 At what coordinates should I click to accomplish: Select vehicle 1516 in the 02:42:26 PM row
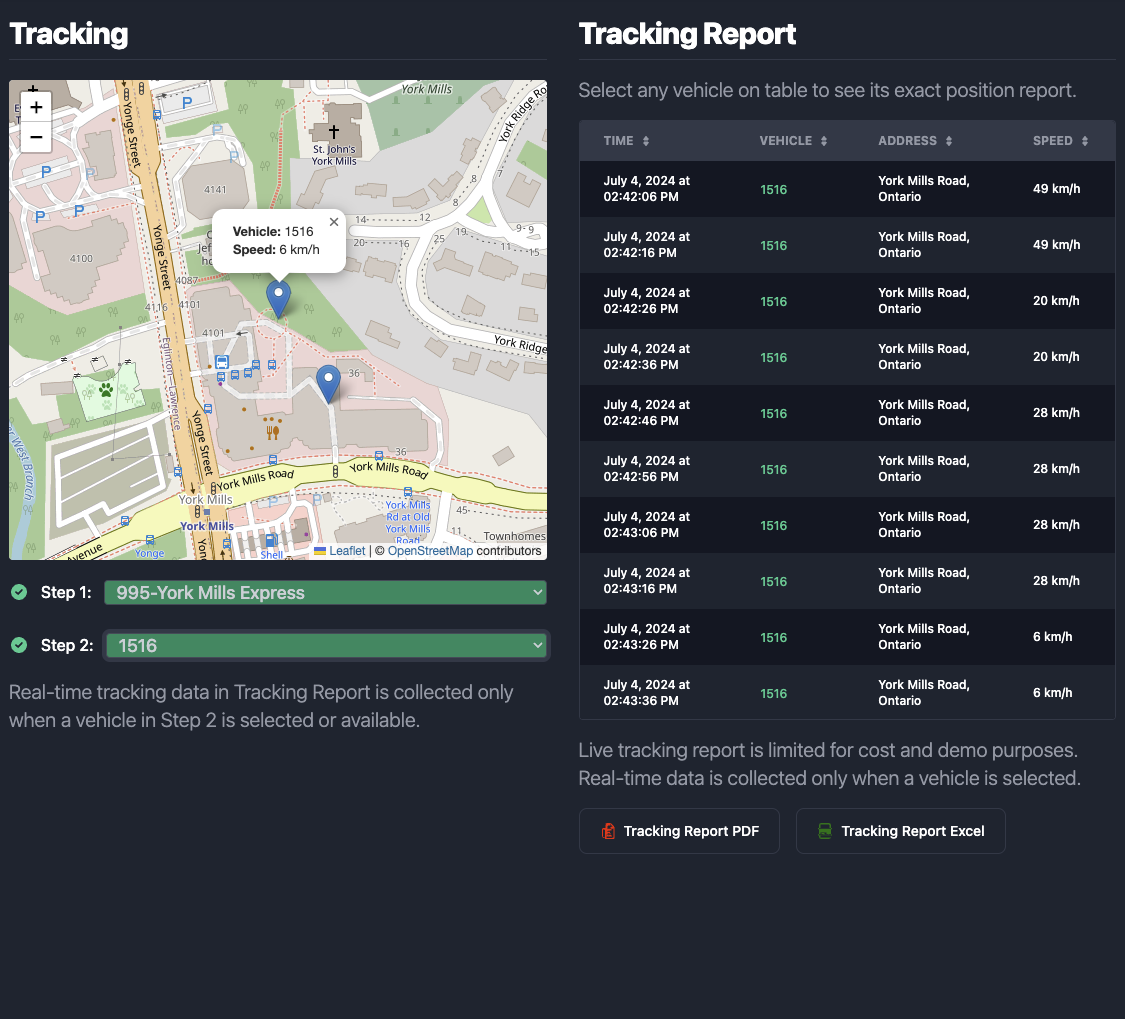click(x=773, y=301)
